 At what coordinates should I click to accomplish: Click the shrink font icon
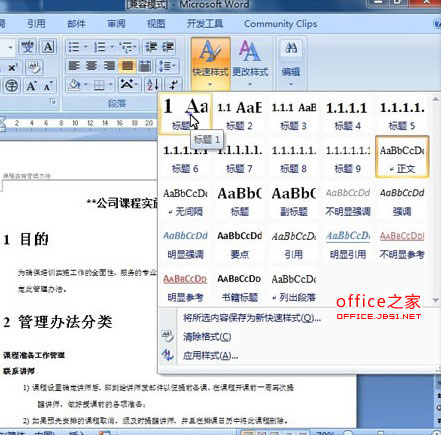(x=48, y=86)
